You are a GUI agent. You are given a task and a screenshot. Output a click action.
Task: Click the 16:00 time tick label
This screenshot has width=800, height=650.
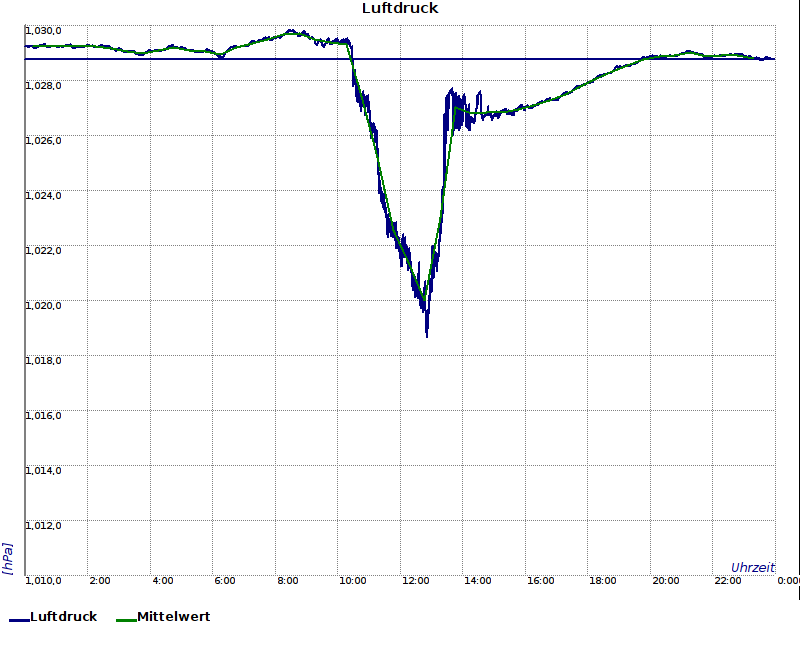tap(540, 581)
